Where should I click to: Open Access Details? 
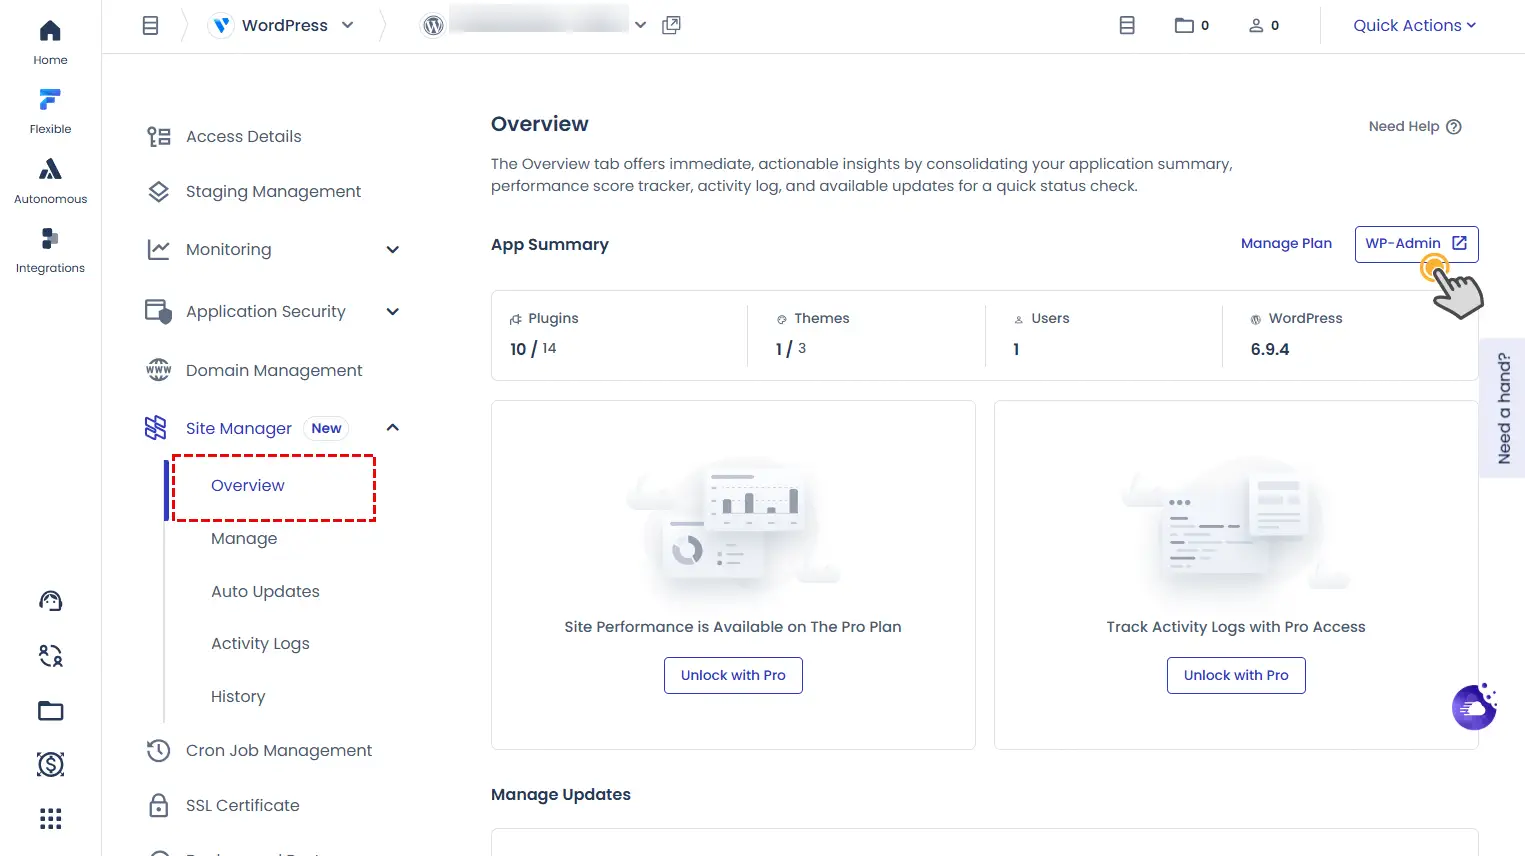click(x=243, y=137)
